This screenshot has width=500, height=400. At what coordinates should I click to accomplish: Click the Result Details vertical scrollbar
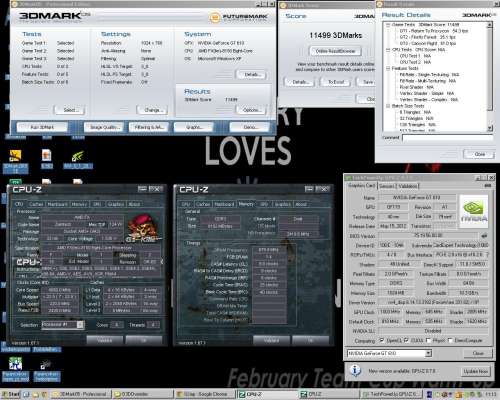(x=490, y=77)
